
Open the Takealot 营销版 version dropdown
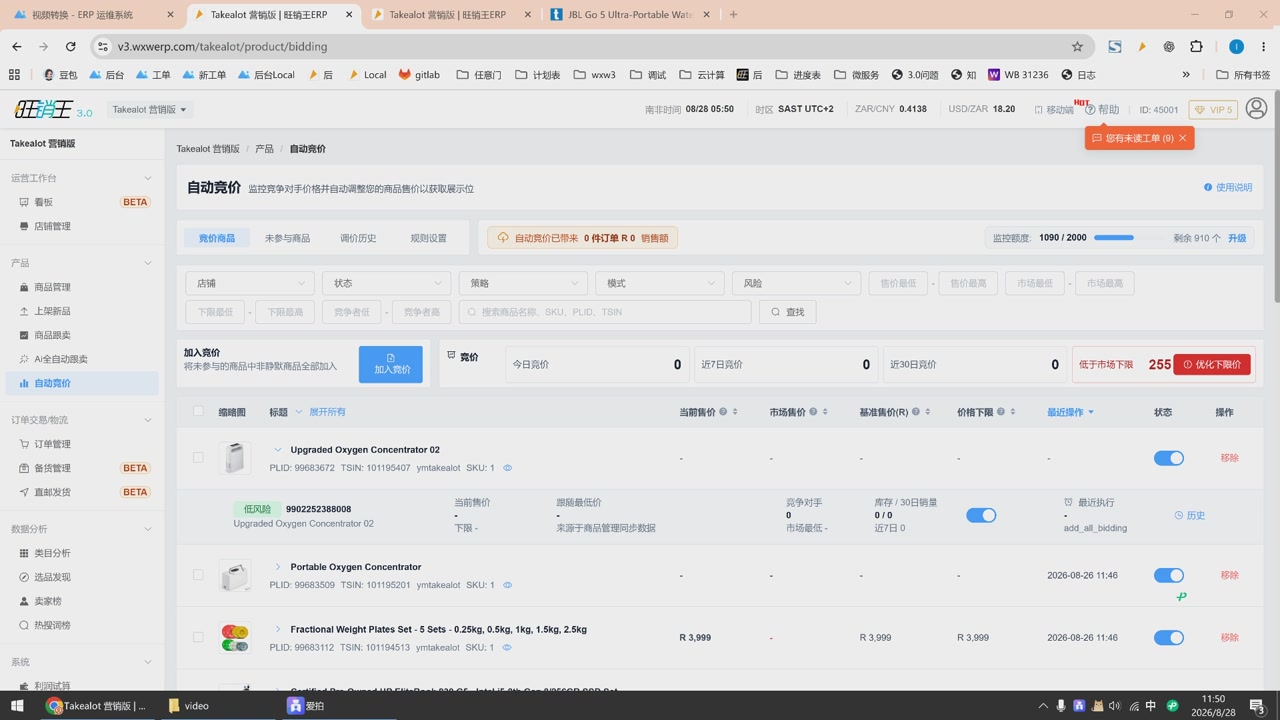click(149, 110)
